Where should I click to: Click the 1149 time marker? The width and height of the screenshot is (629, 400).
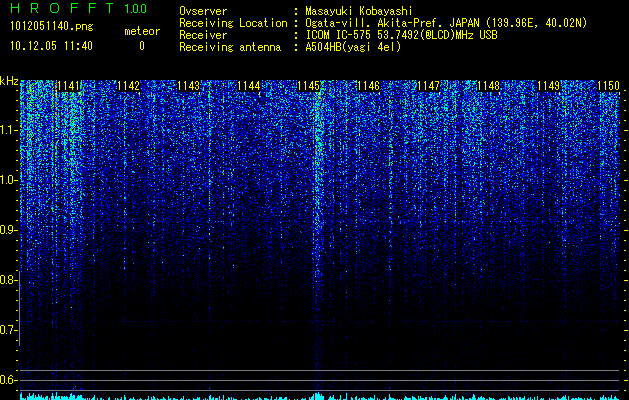pyautogui.click(x=548, y=86)
